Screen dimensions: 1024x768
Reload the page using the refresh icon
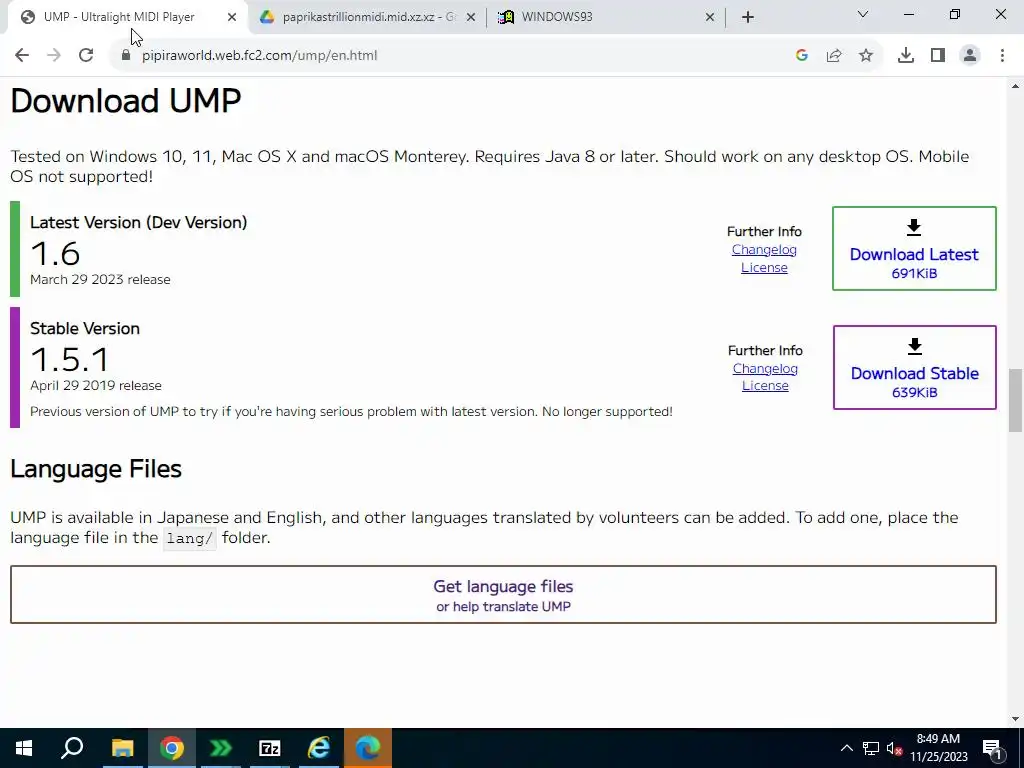click(86, 56)
